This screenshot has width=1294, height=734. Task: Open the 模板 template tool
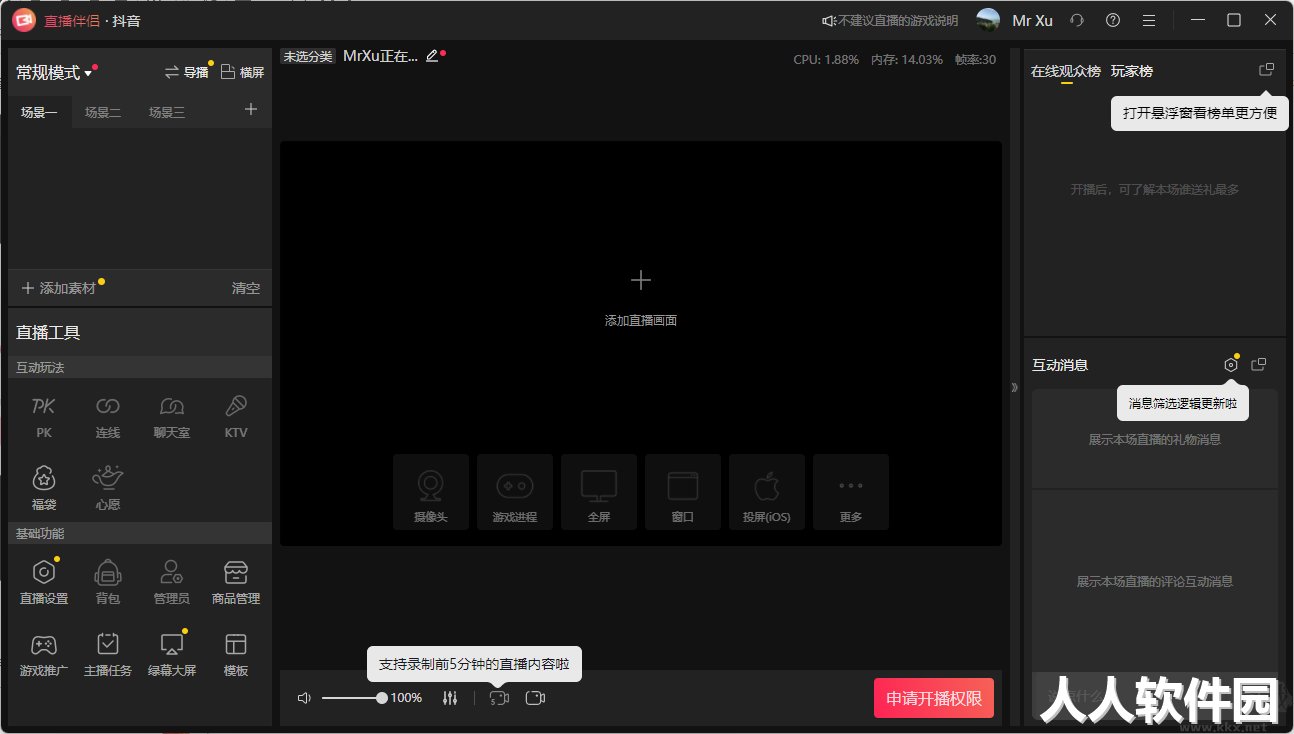pyautogui.click(x=236, y=654)
